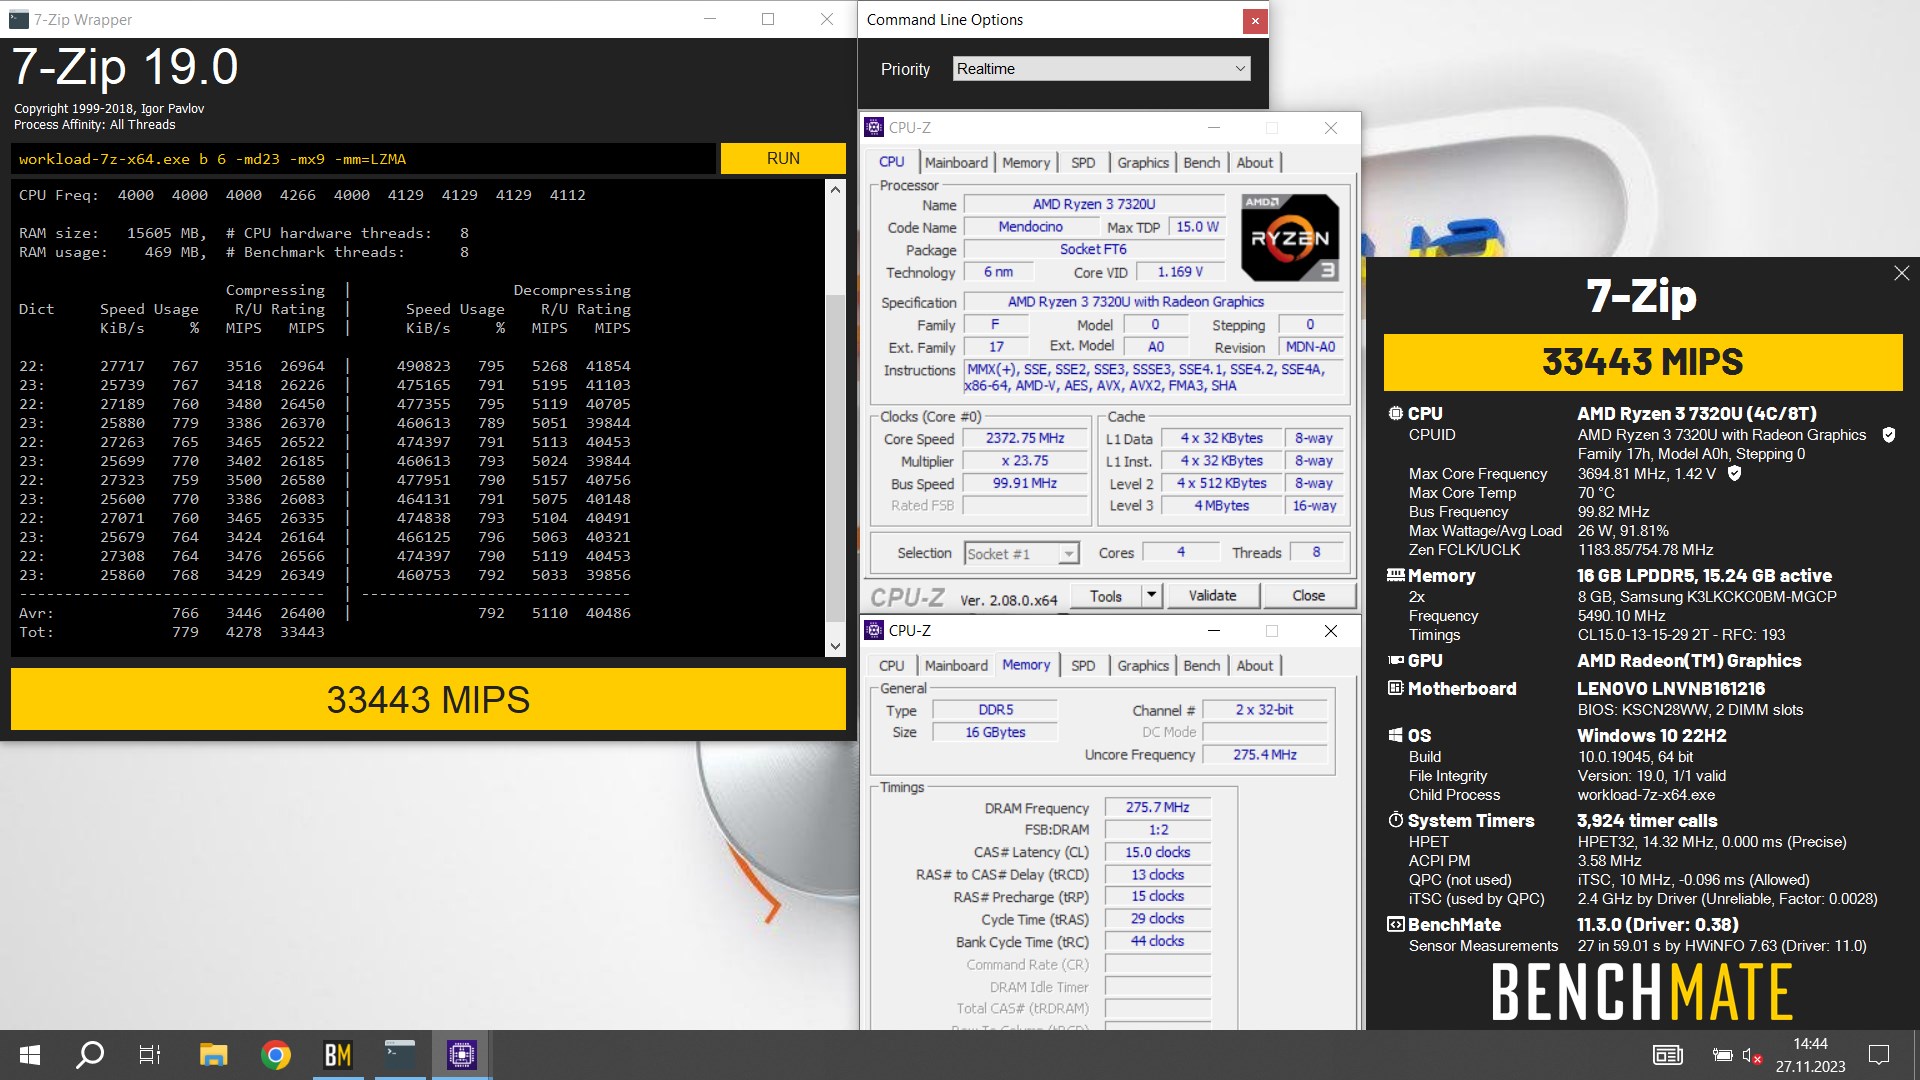Click the Close button in CPU-Z

1309,596
